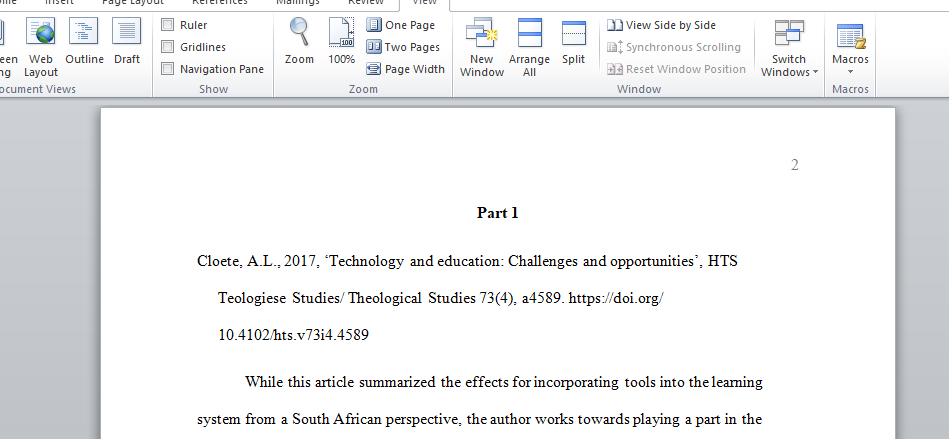Open the View ribbon tab
Screen dimensions: 949x439
pos(424,3)
